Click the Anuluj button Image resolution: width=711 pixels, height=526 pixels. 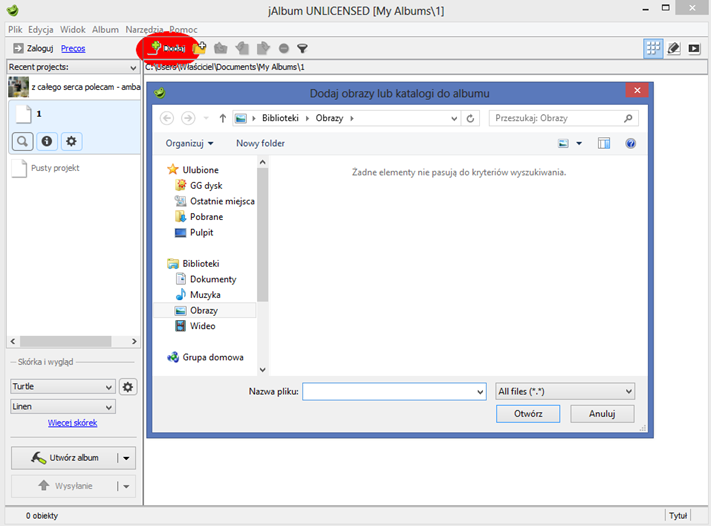(602, 414)
